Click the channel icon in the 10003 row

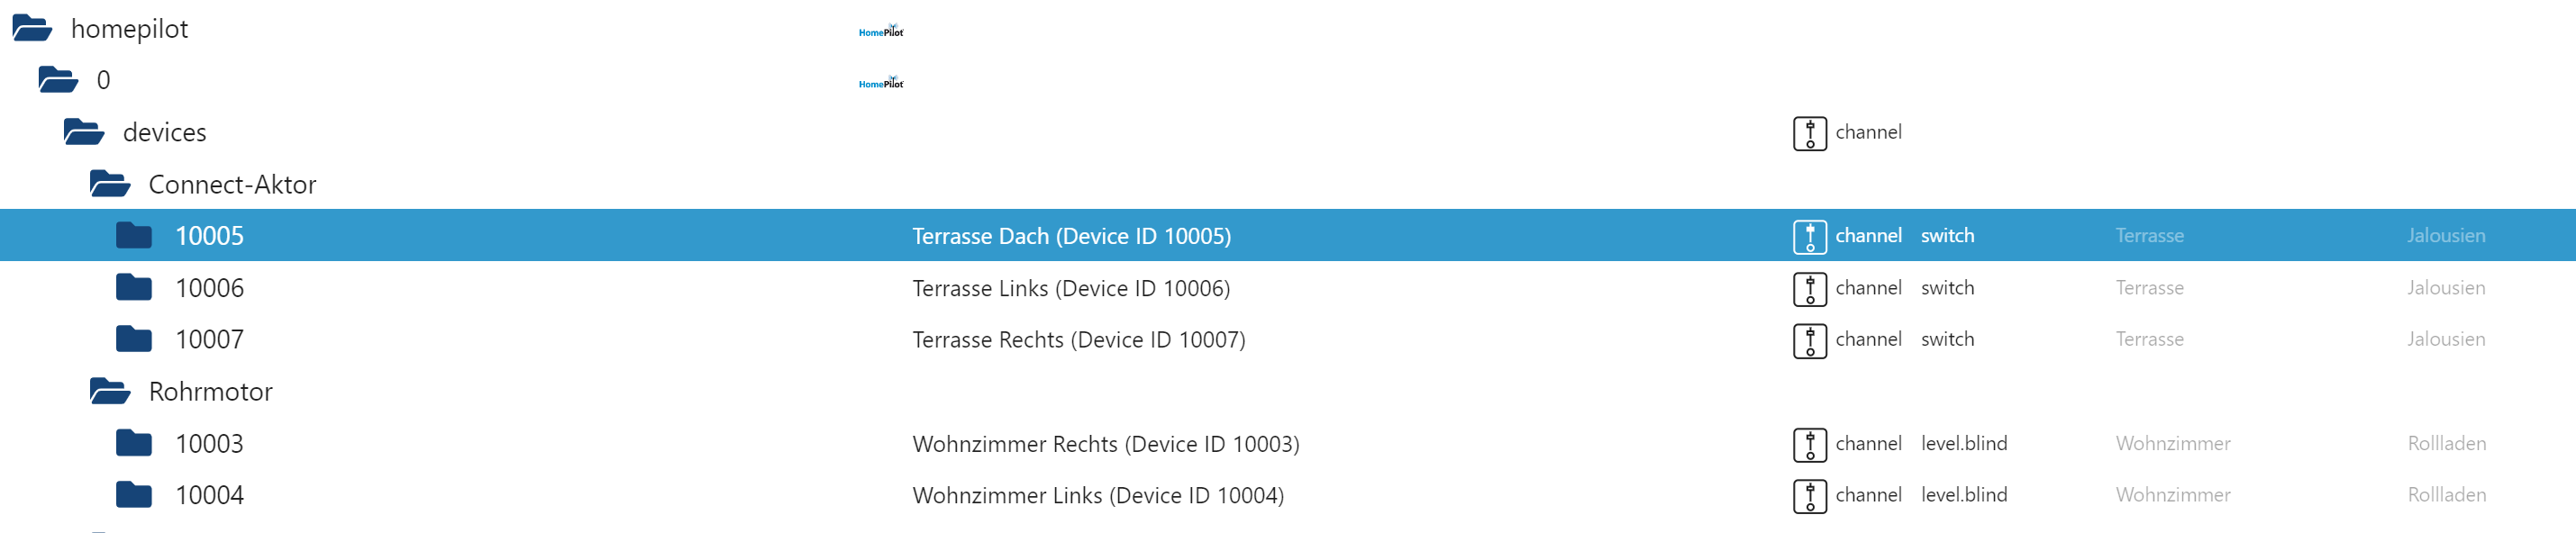1809,445
